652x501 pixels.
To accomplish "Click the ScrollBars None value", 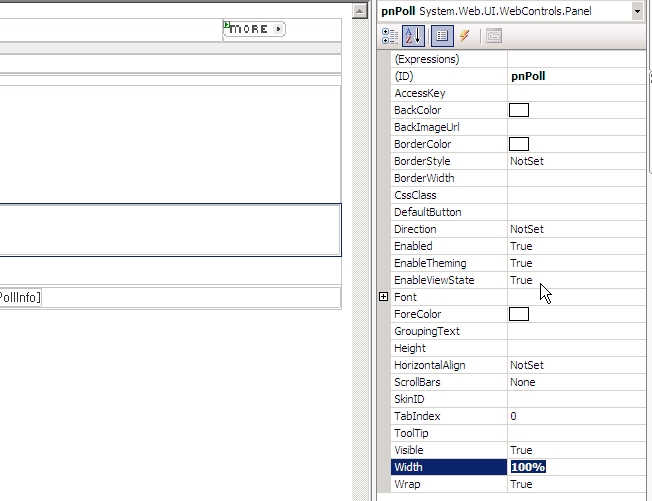I will click(x=523, y=383).
